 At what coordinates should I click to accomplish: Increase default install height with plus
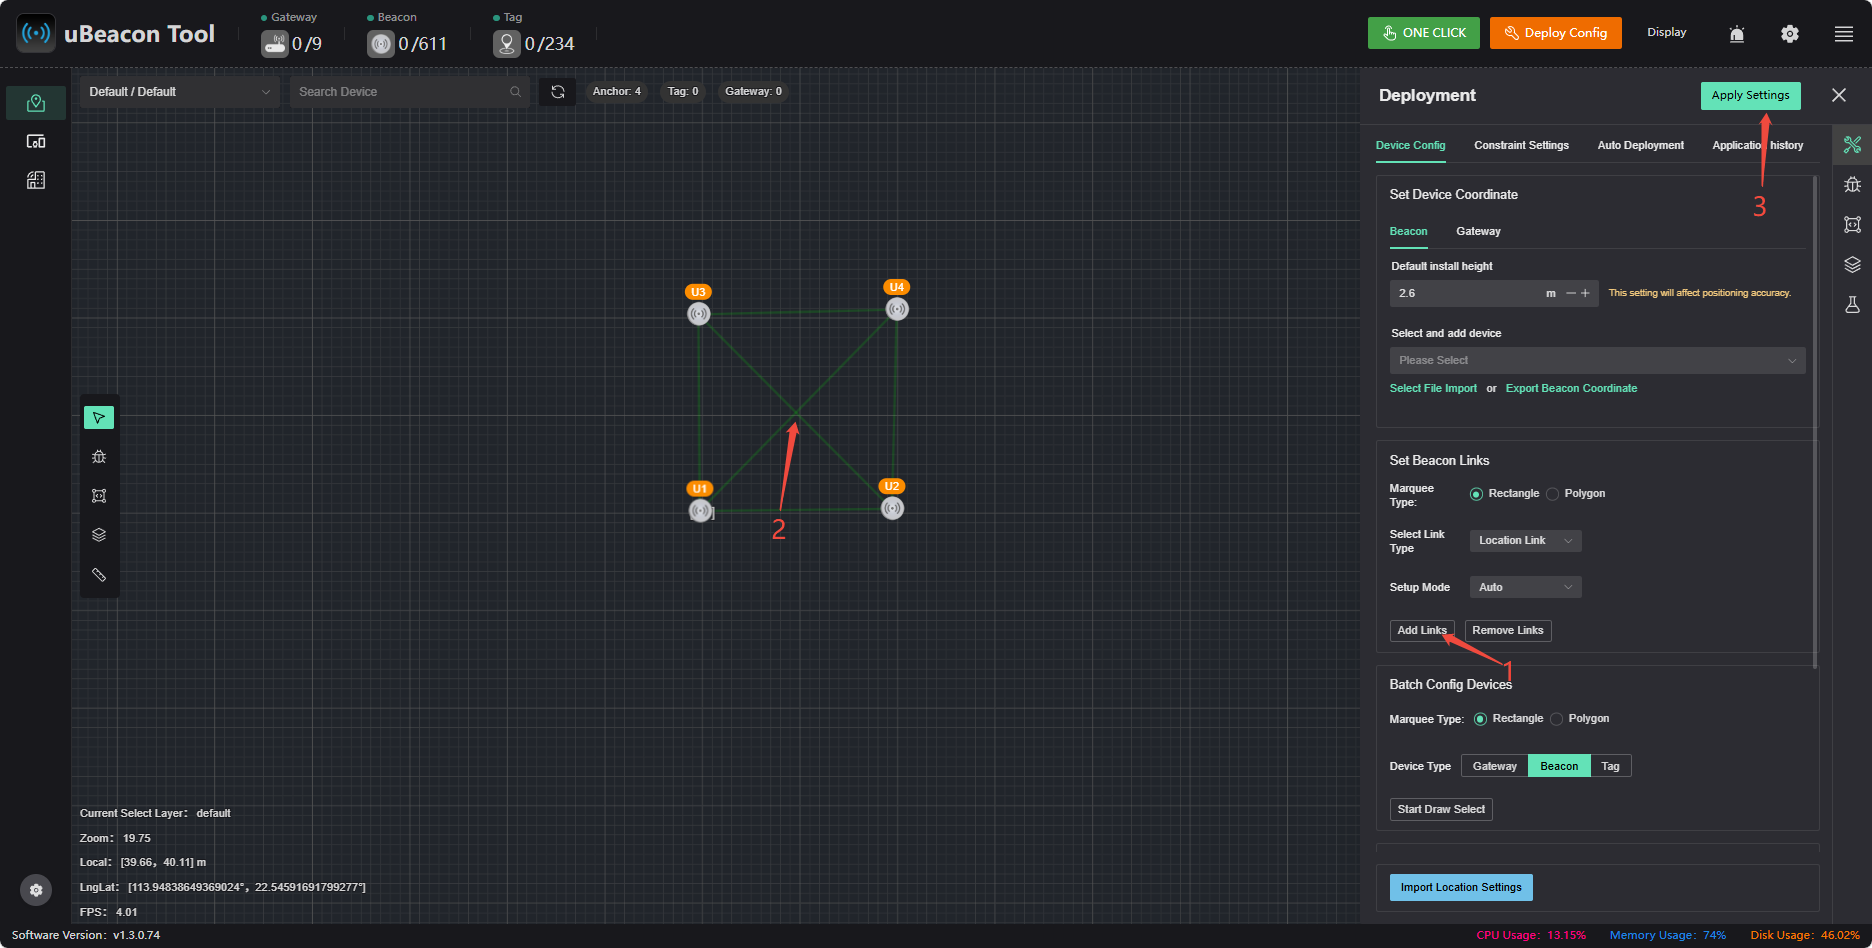[1585, 293]
